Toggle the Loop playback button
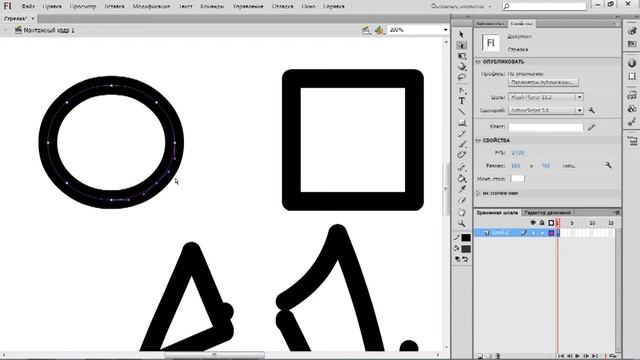Viewport: 640px width, 360px height. (x=612, y=356)
